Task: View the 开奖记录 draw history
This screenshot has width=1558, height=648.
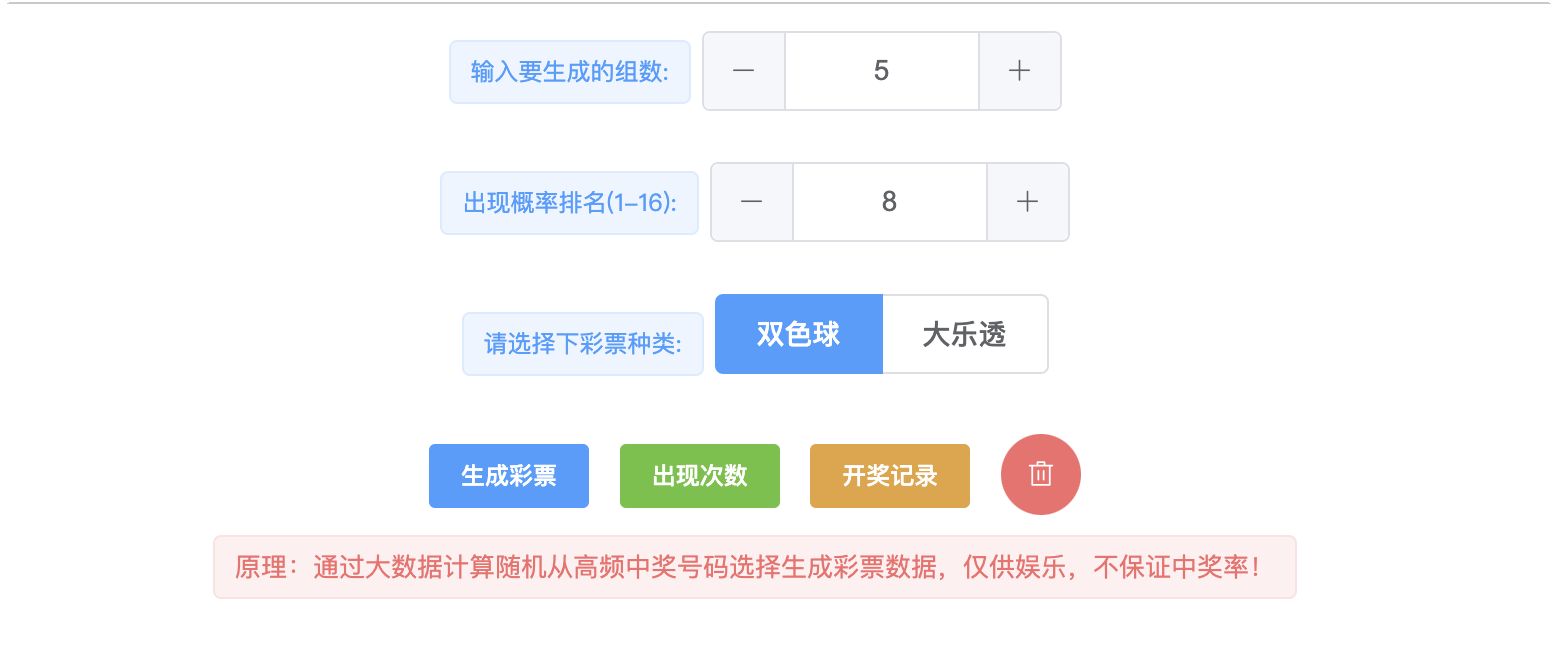Action: coord(890,476)
